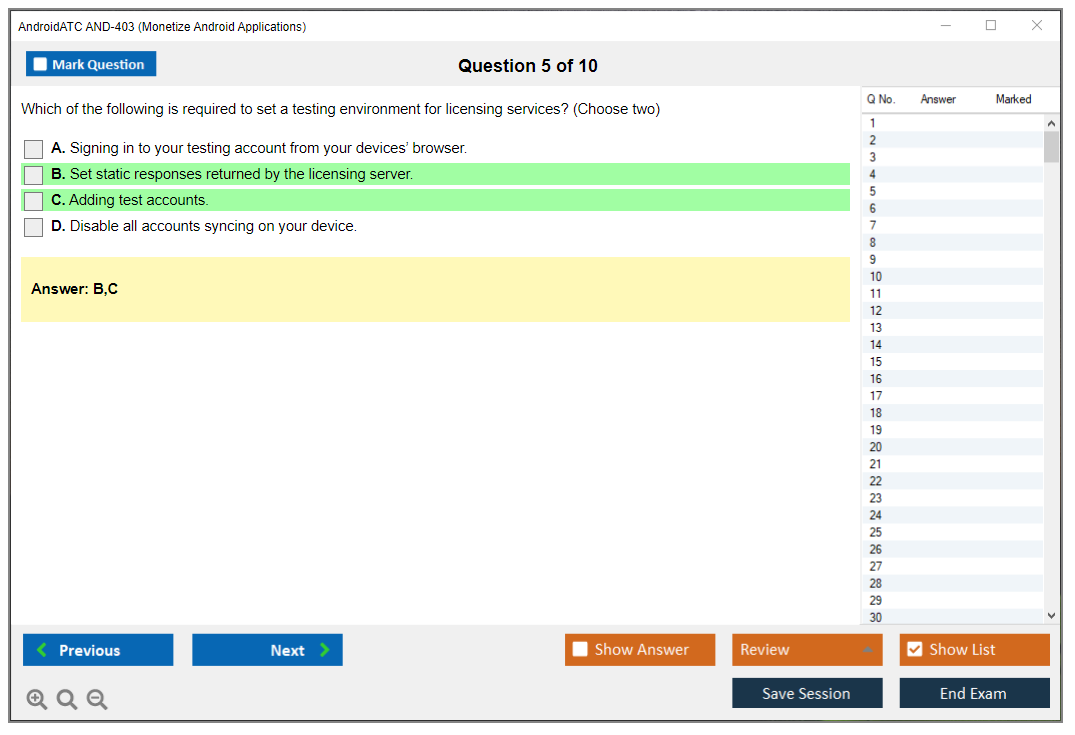Tick the Mark Question checkbox
The width and height of the screenshot is (1075, 735).
[x=41, y=65]
